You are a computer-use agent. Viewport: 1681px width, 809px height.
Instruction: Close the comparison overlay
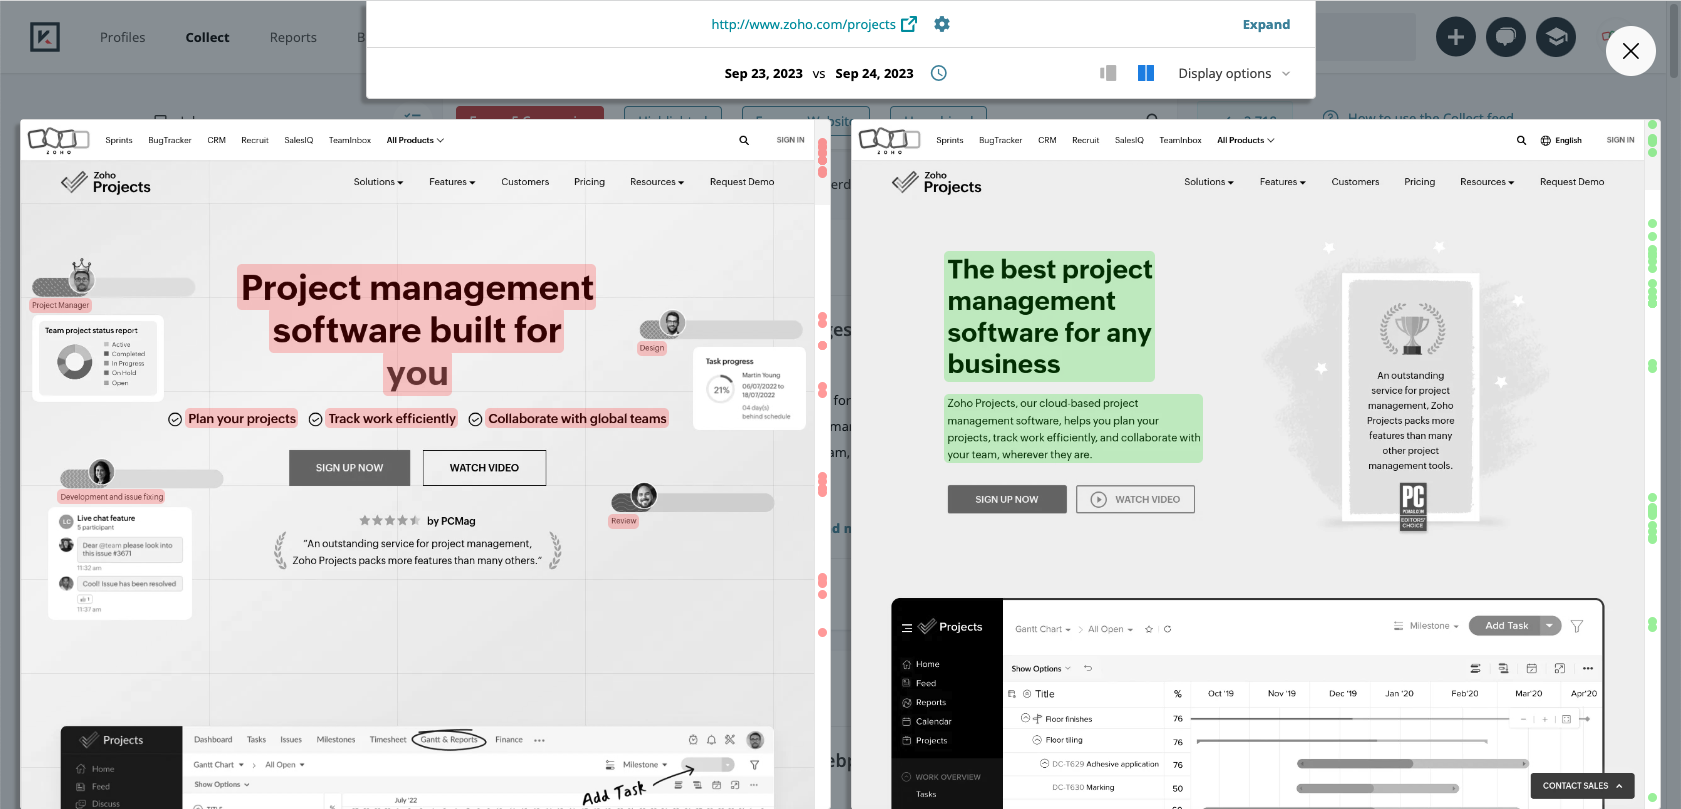1630,51
